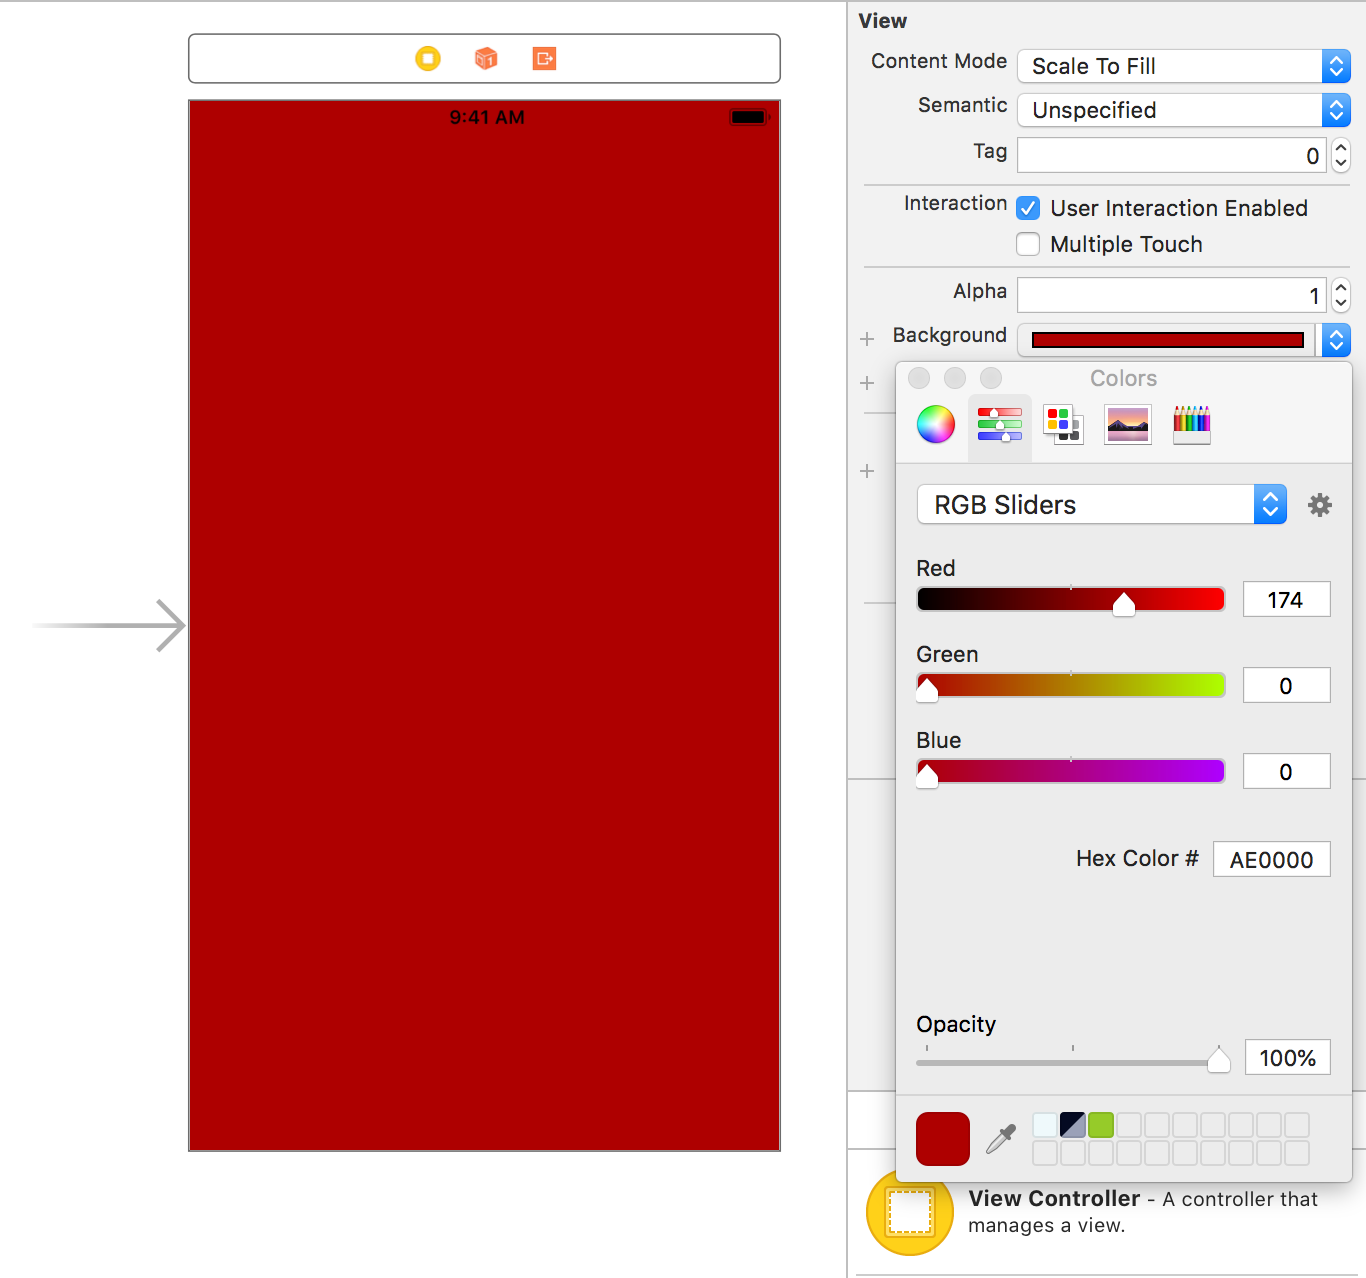Click the Hex Color input field
The width and height of the screenshot is (1366, 1278).
pyautogui.click(x=1272, y=859)
